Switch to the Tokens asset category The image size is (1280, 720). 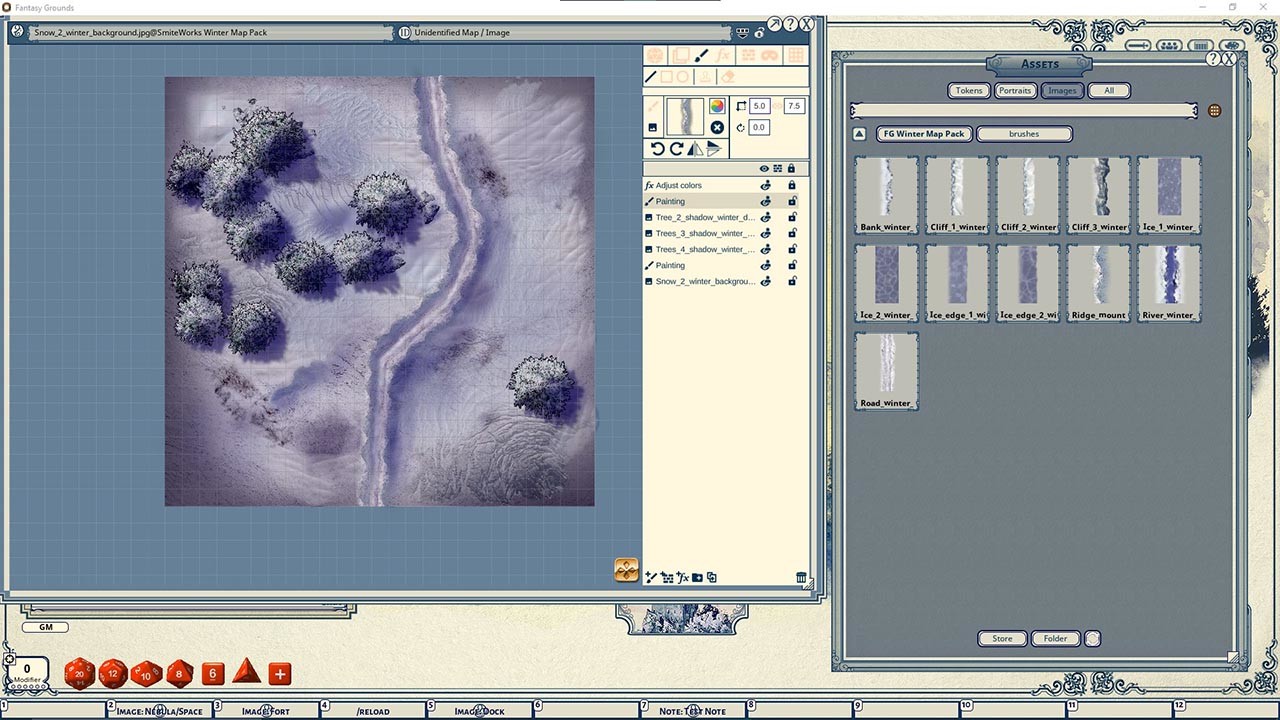(x=967, y=90)
